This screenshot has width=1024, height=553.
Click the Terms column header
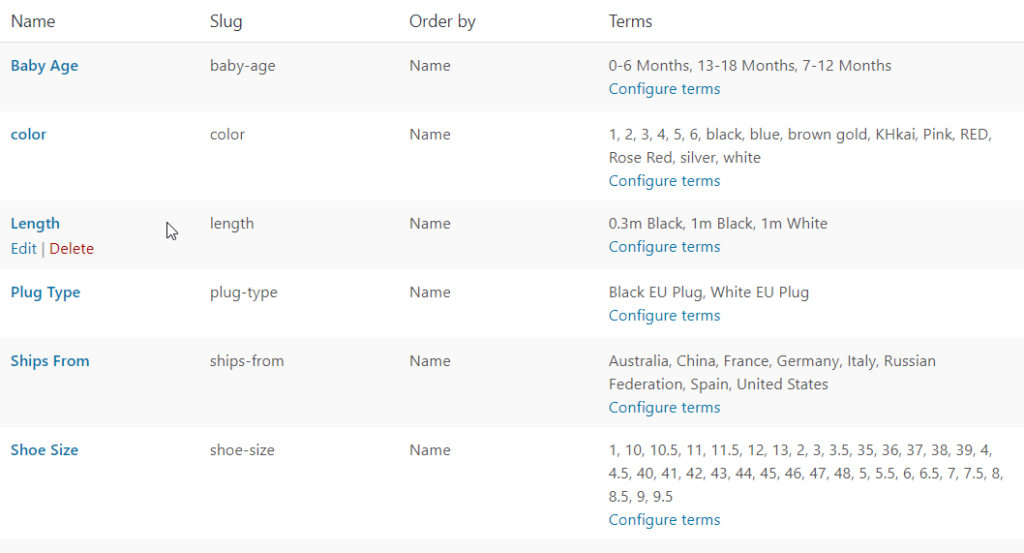630,21
